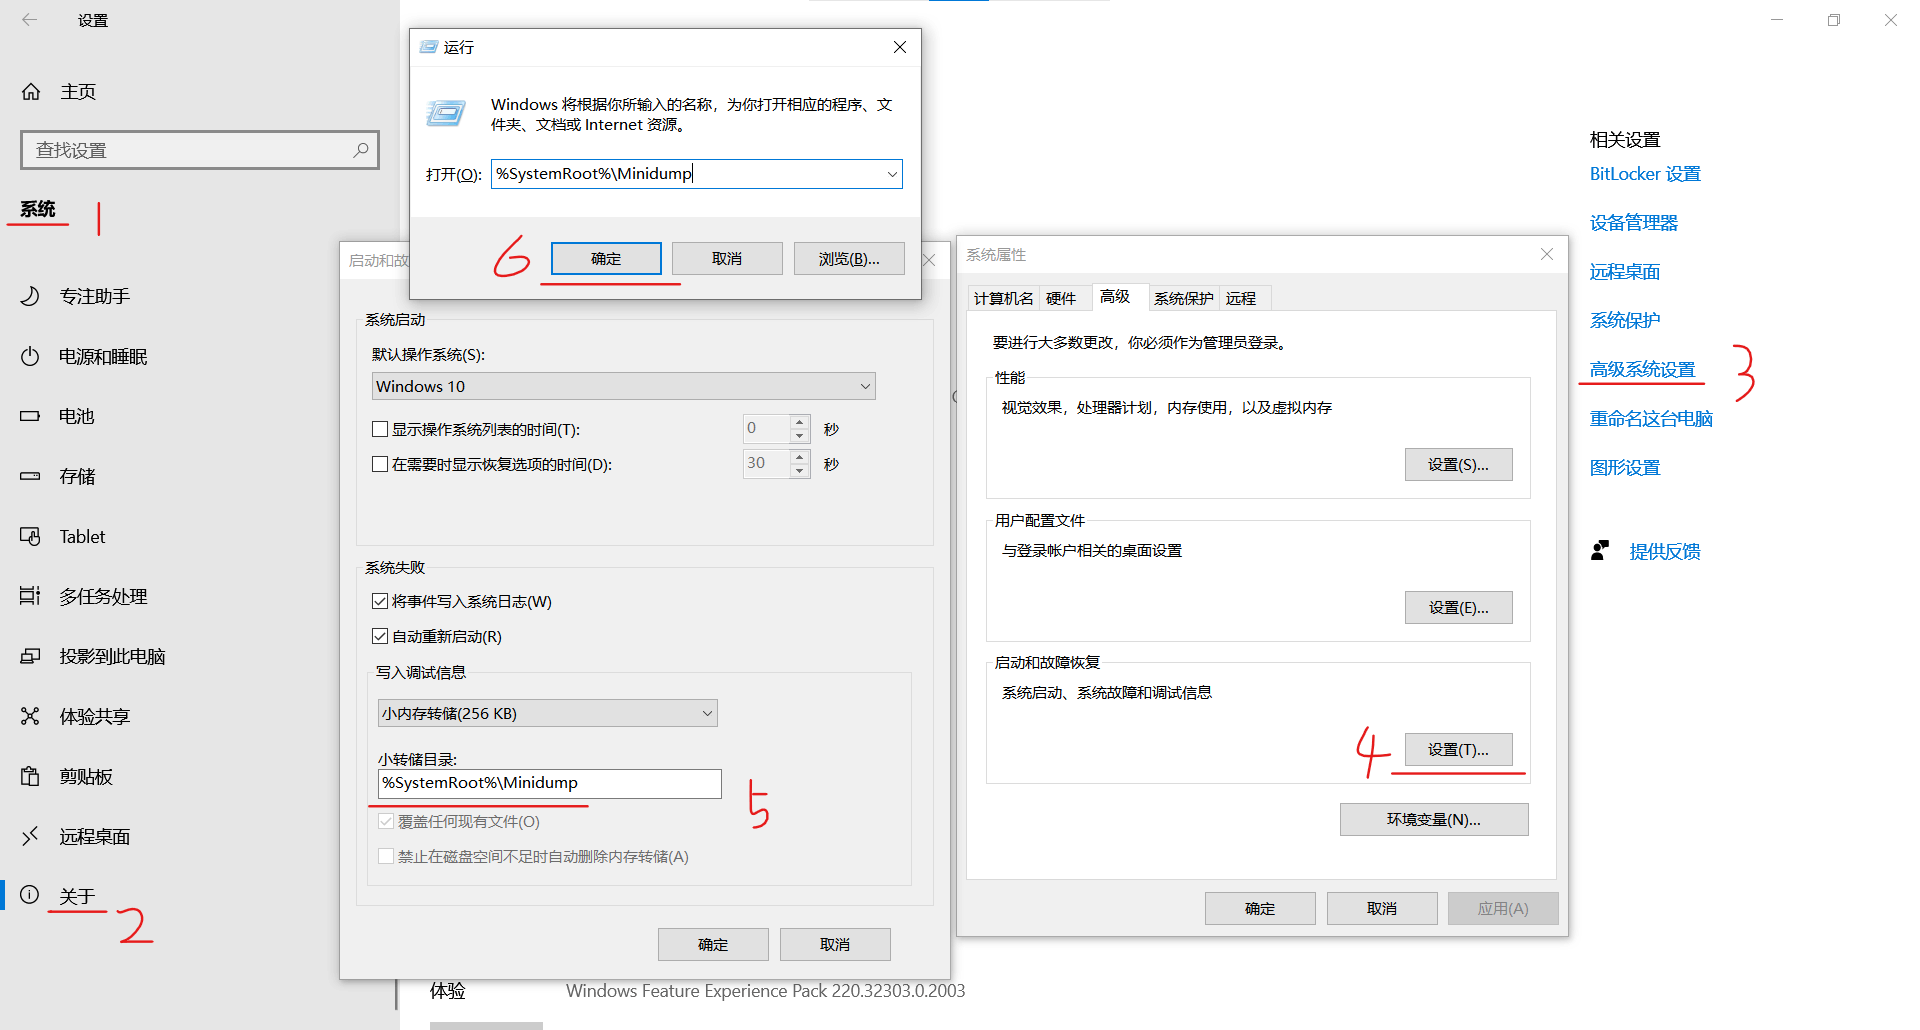Screen dimensions: 1920x1030
Task: Open the Tablet icon entry
Action: (30, 536)
